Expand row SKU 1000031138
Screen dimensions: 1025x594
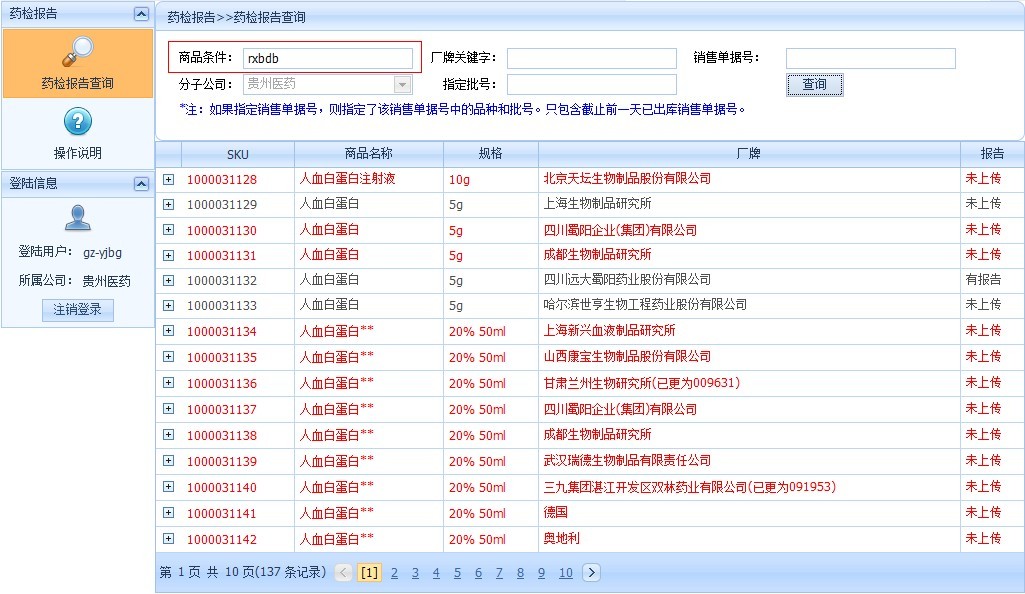(x=169, y=435)
